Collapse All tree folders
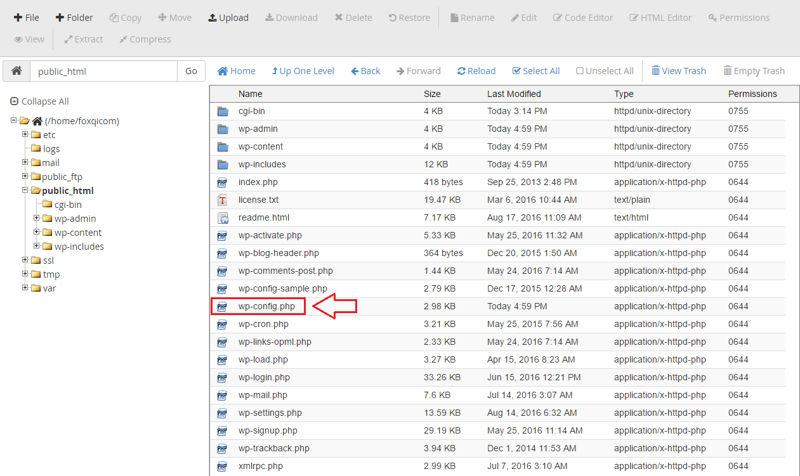 coord(39,101)
